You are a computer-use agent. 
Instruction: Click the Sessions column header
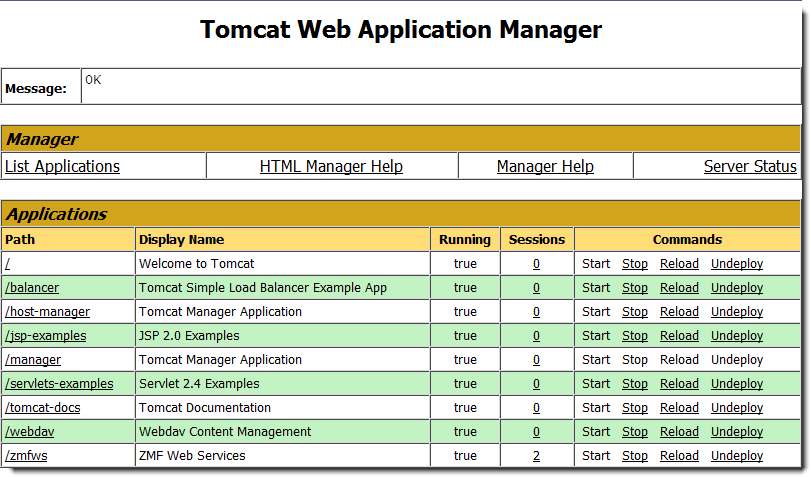(537, 240)
